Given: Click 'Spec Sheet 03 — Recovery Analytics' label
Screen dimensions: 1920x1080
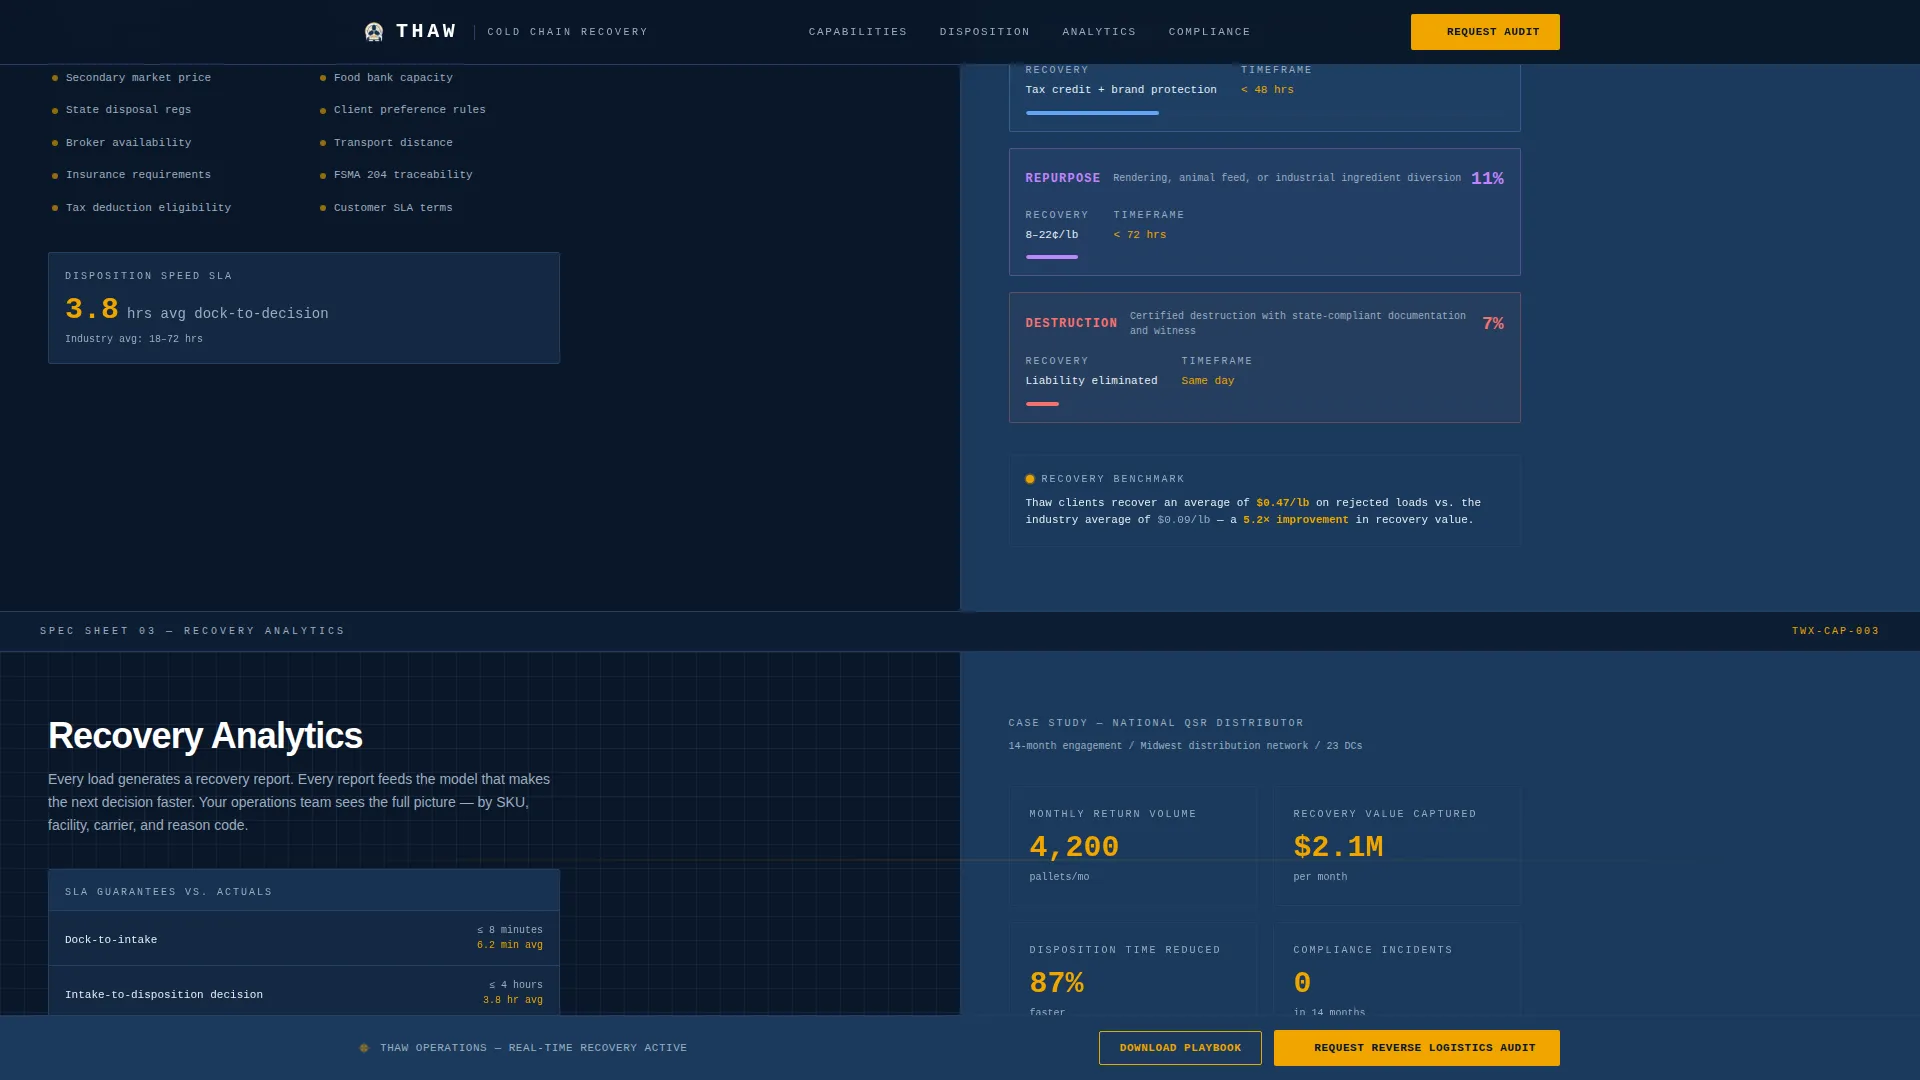Looking at the screenshot, I should (x=192, y=631).
